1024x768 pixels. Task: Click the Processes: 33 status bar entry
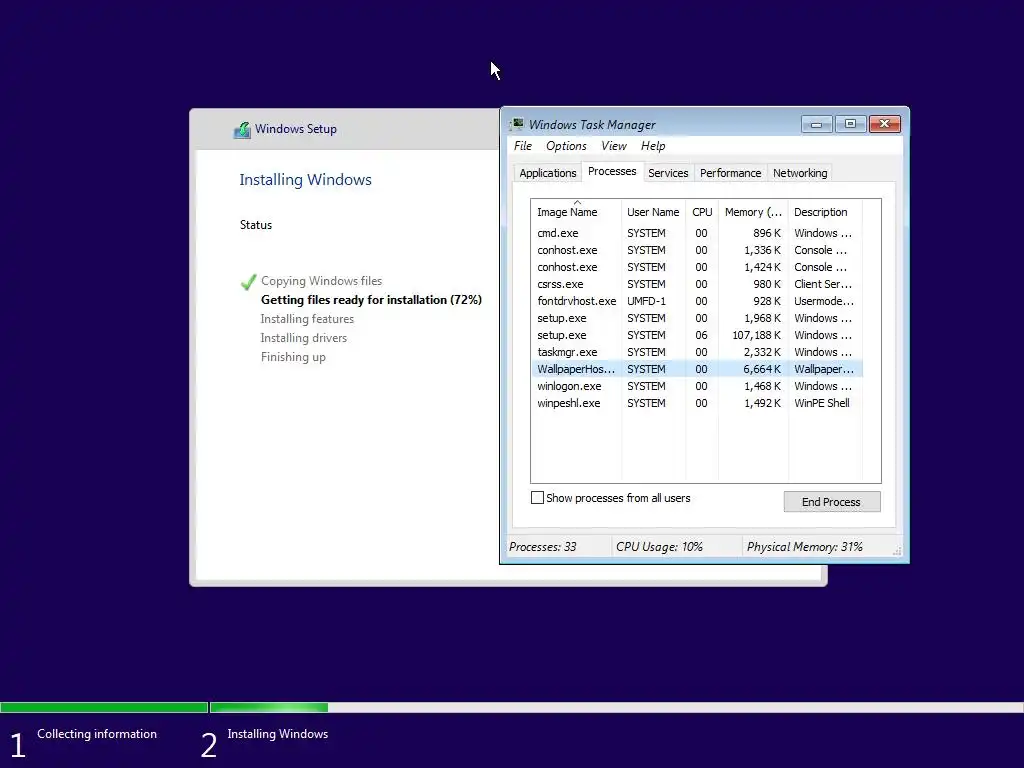click(542, 547)
